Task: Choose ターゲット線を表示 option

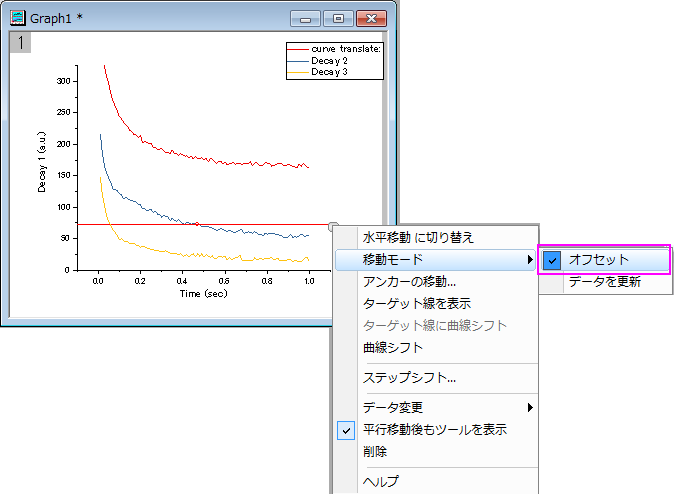Action: [417, 304]
